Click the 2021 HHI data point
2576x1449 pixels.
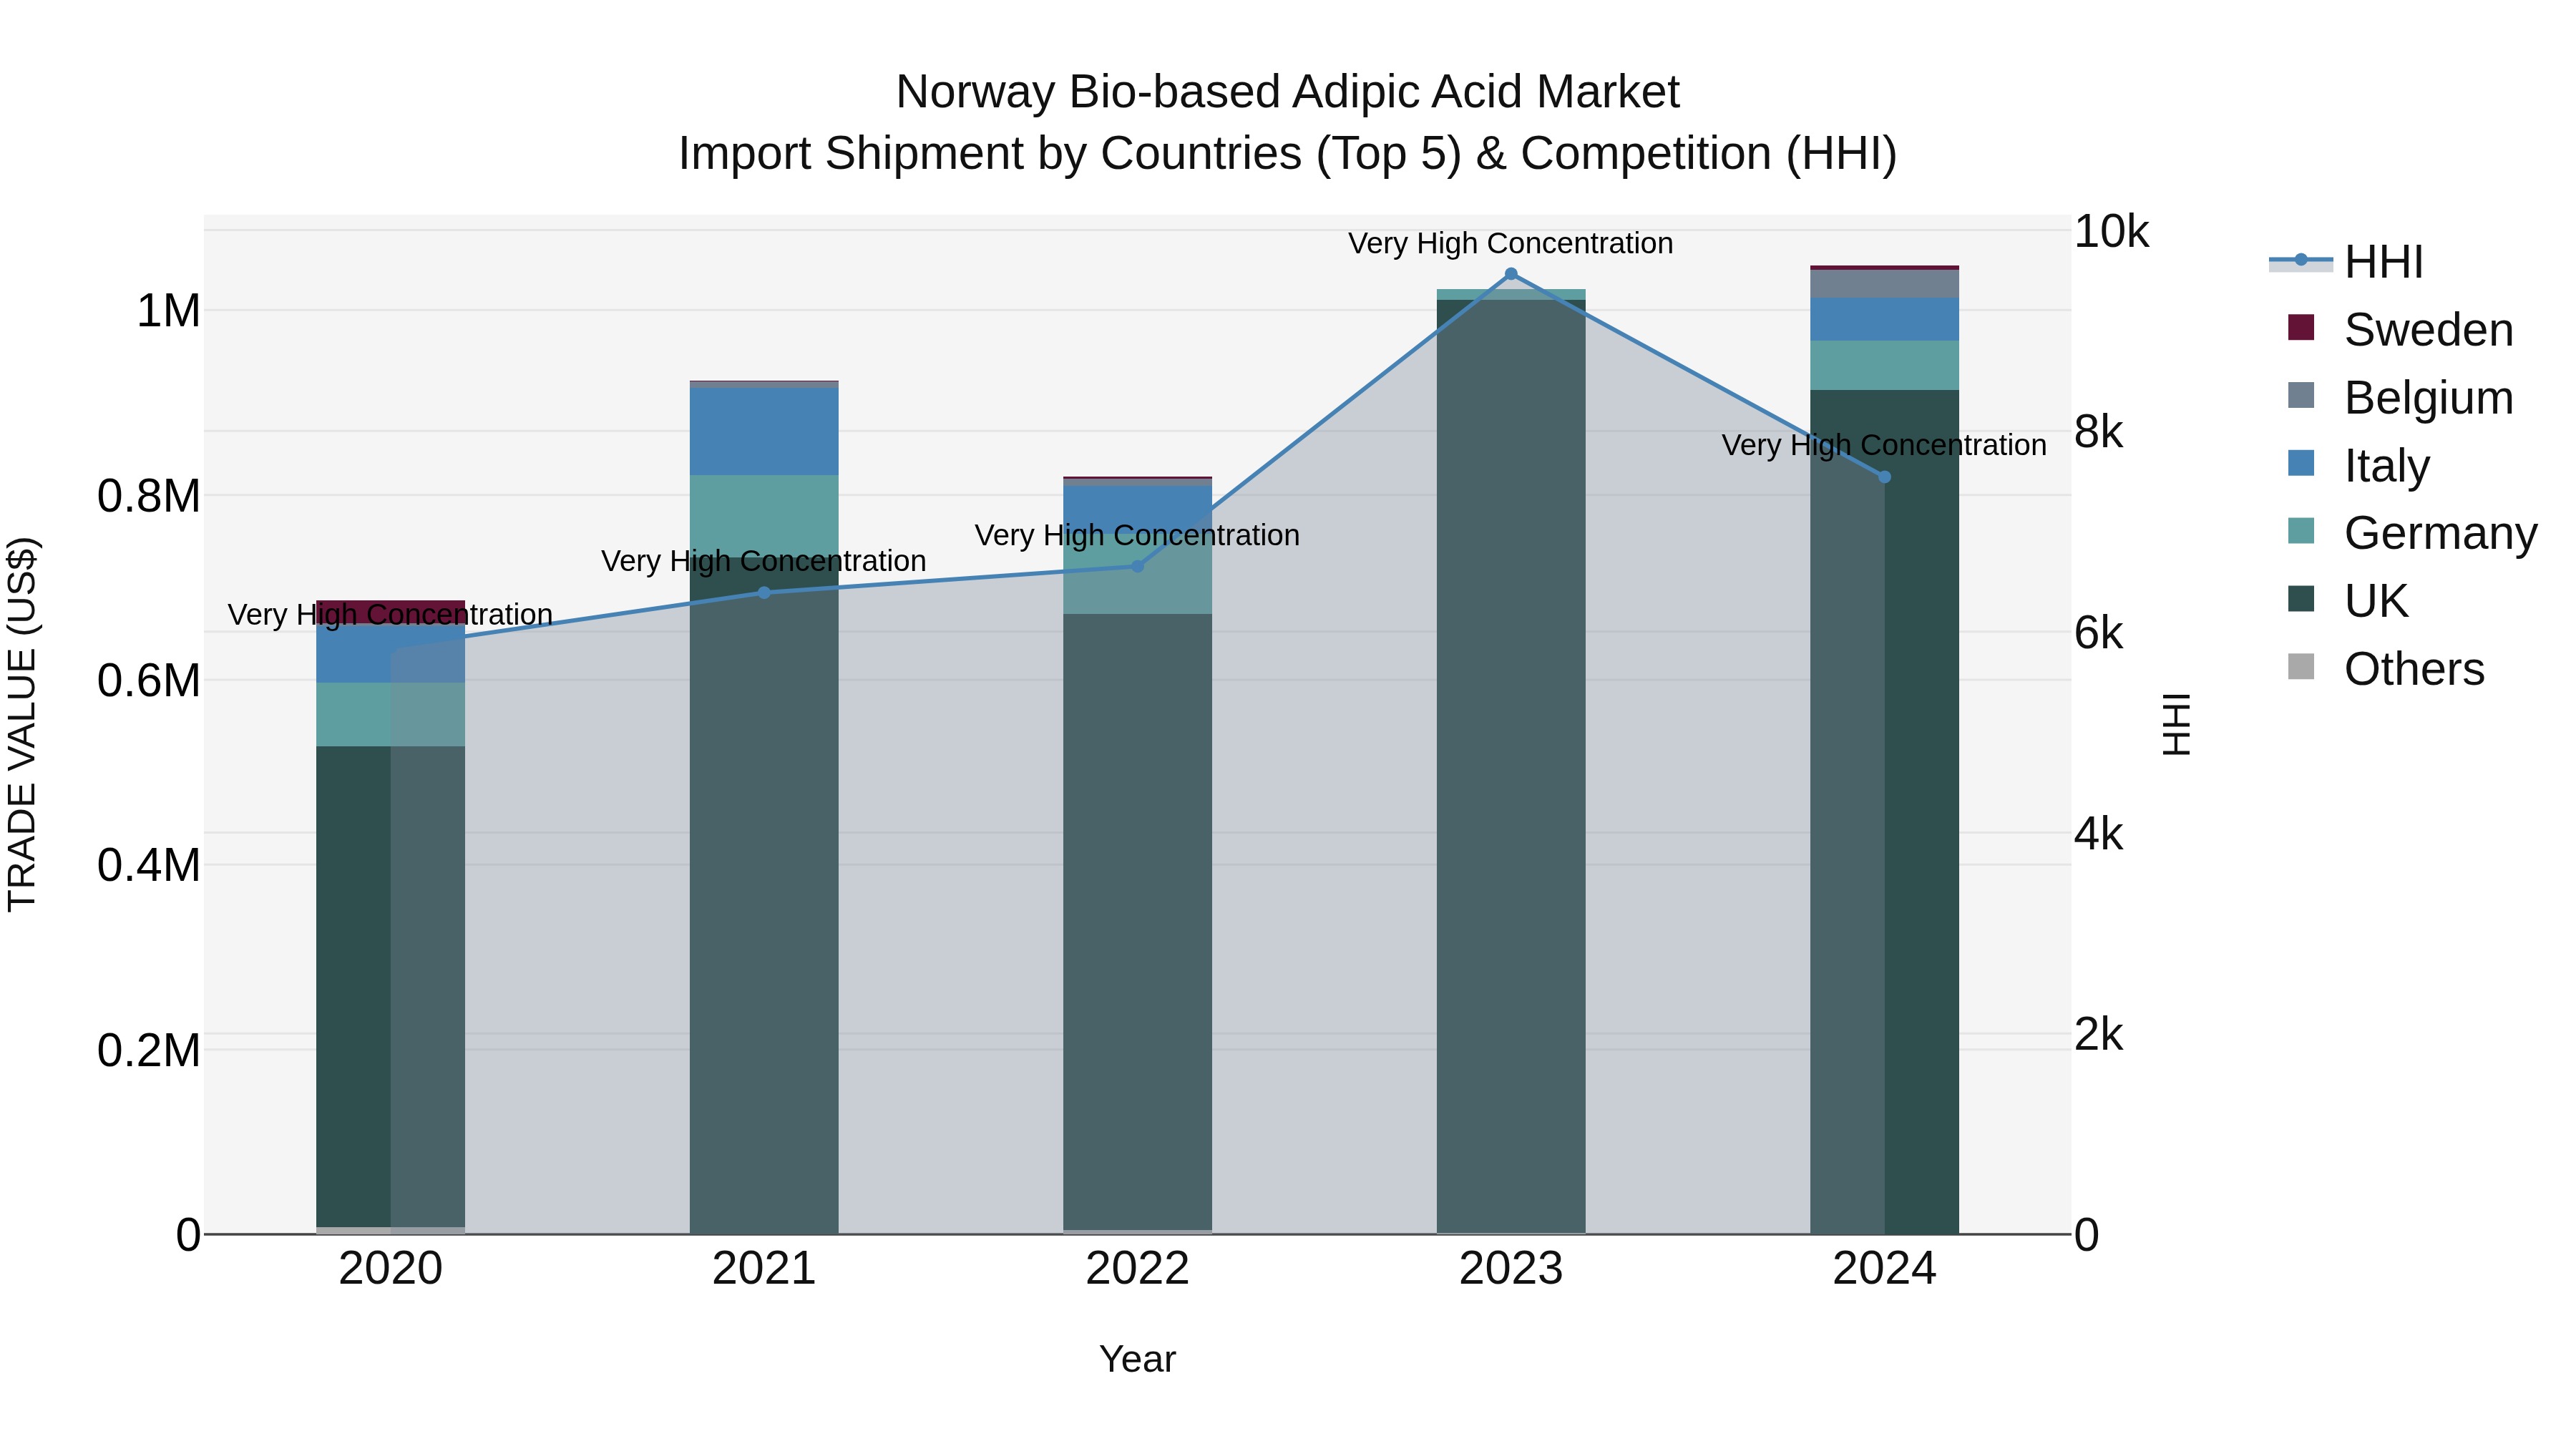764,593
